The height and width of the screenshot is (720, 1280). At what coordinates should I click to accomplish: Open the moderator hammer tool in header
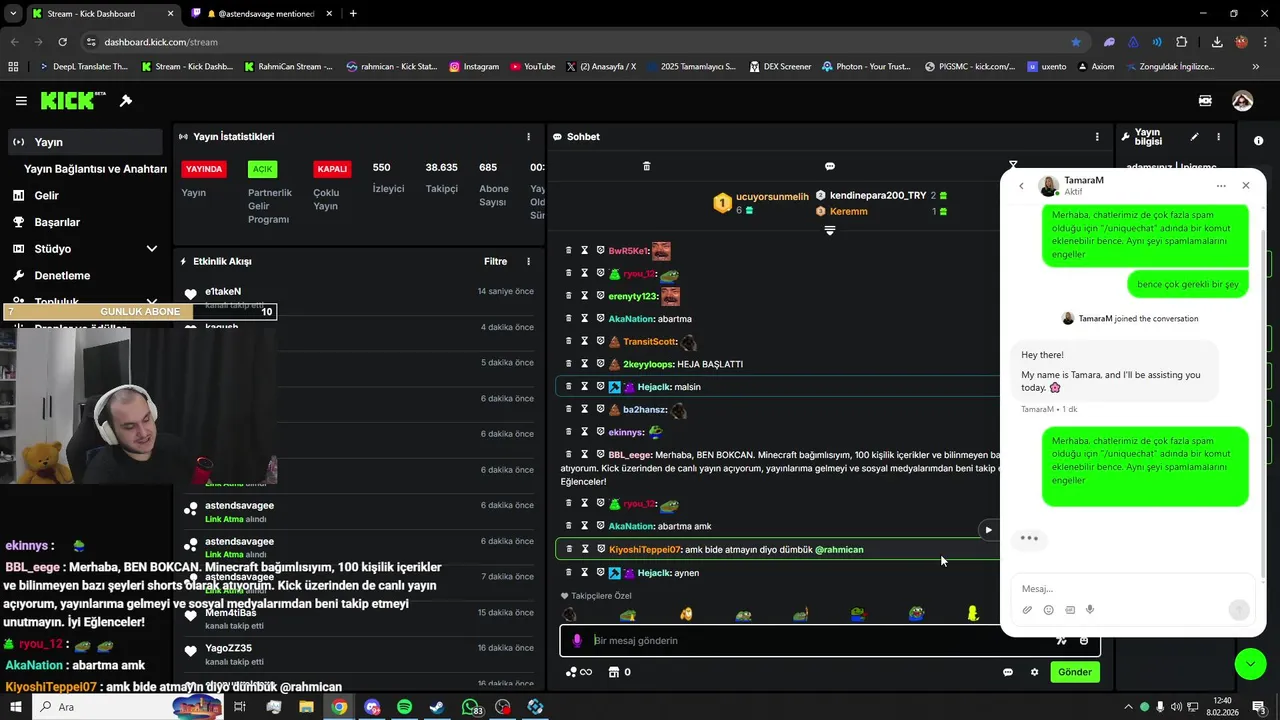click(126, 101)
